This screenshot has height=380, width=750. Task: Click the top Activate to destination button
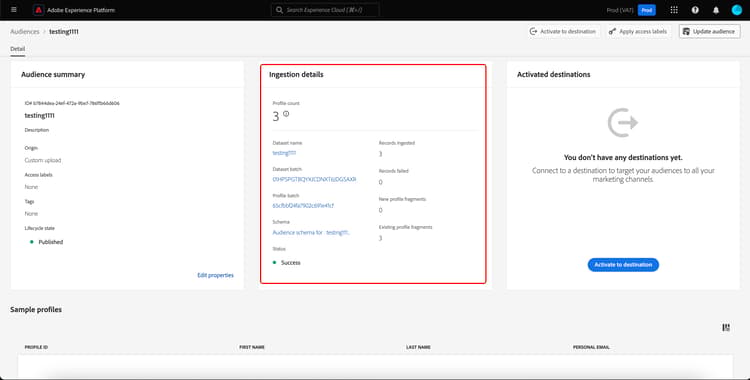563,32
